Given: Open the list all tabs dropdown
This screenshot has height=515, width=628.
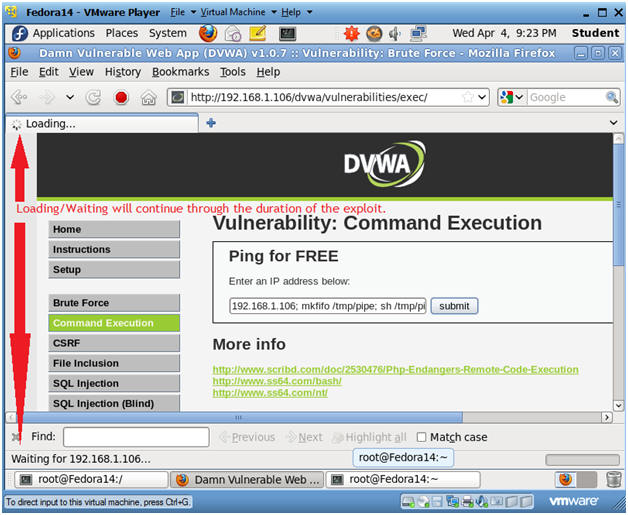Looking at the screenshot, I should (x=613, y=123).
